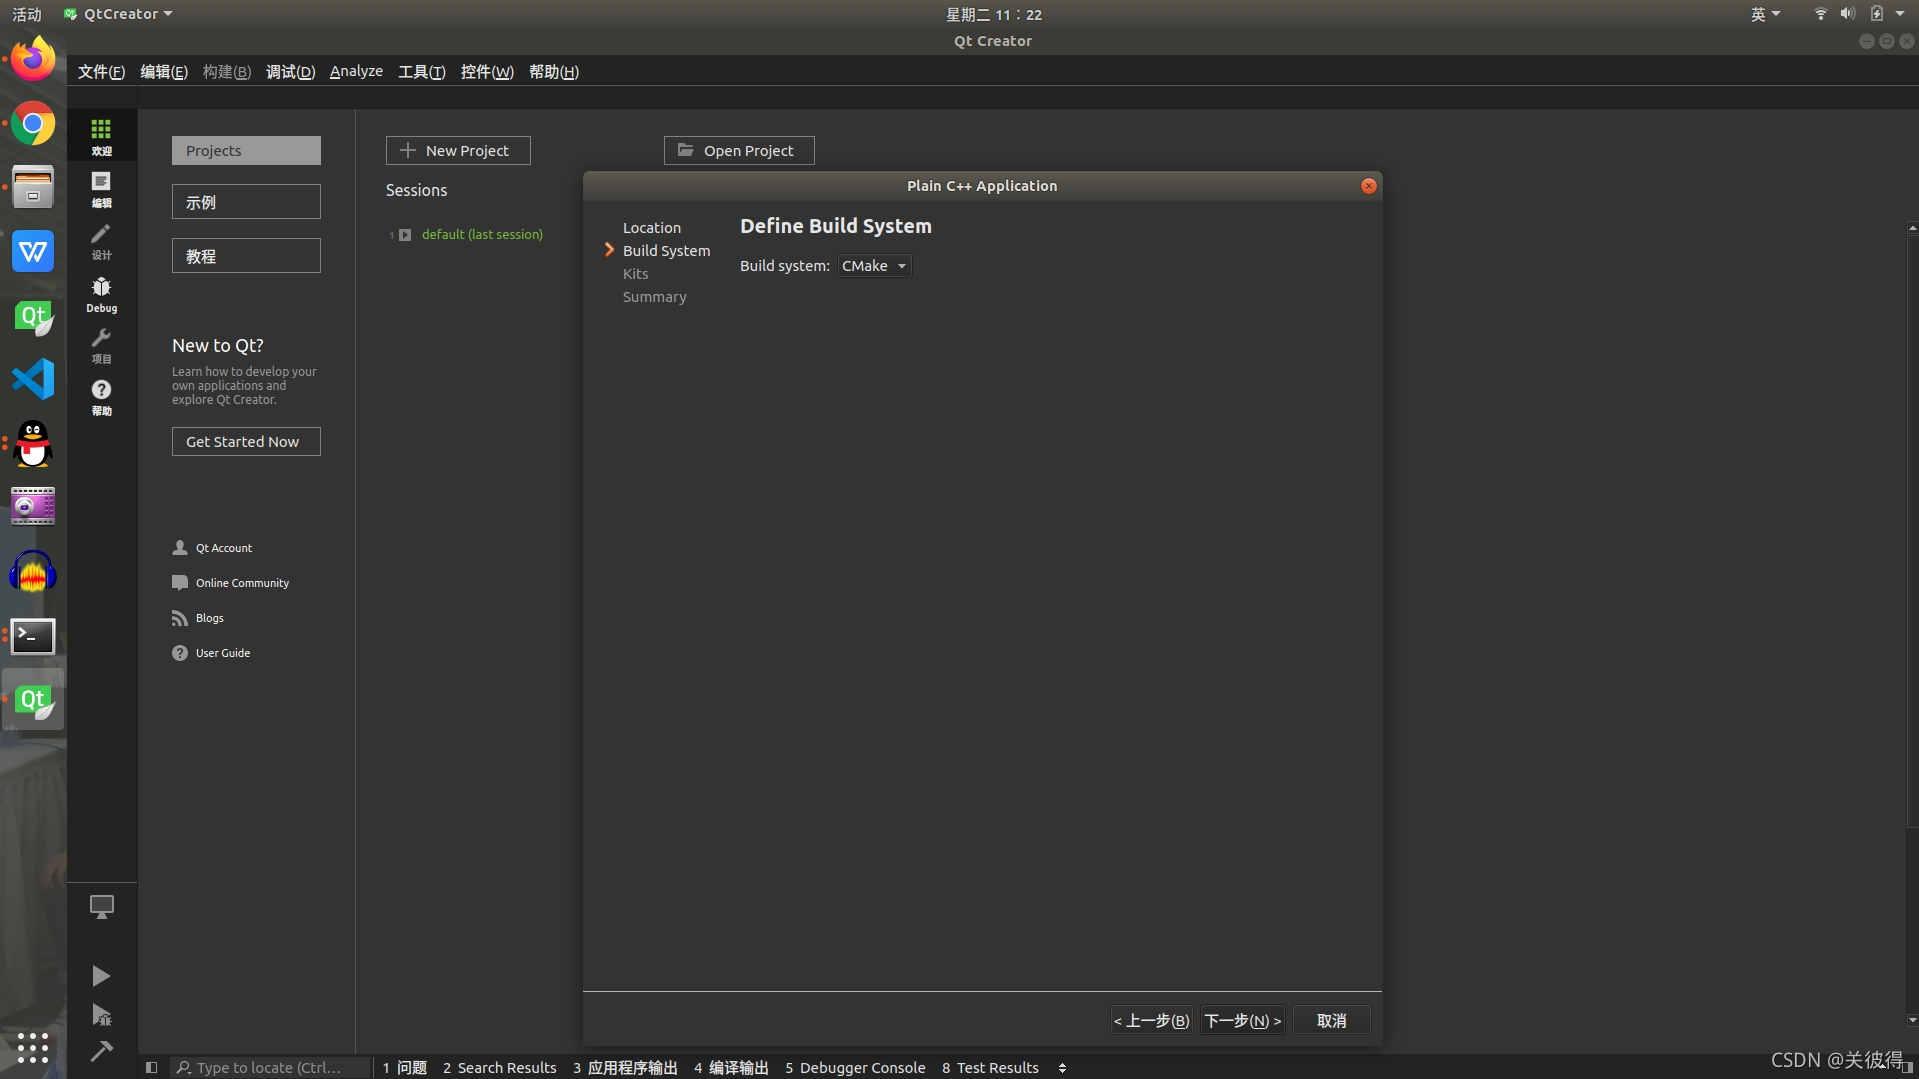Open the 3 应用程序输出 pane
1919x1079 pixels.
tap(626, 1068)
